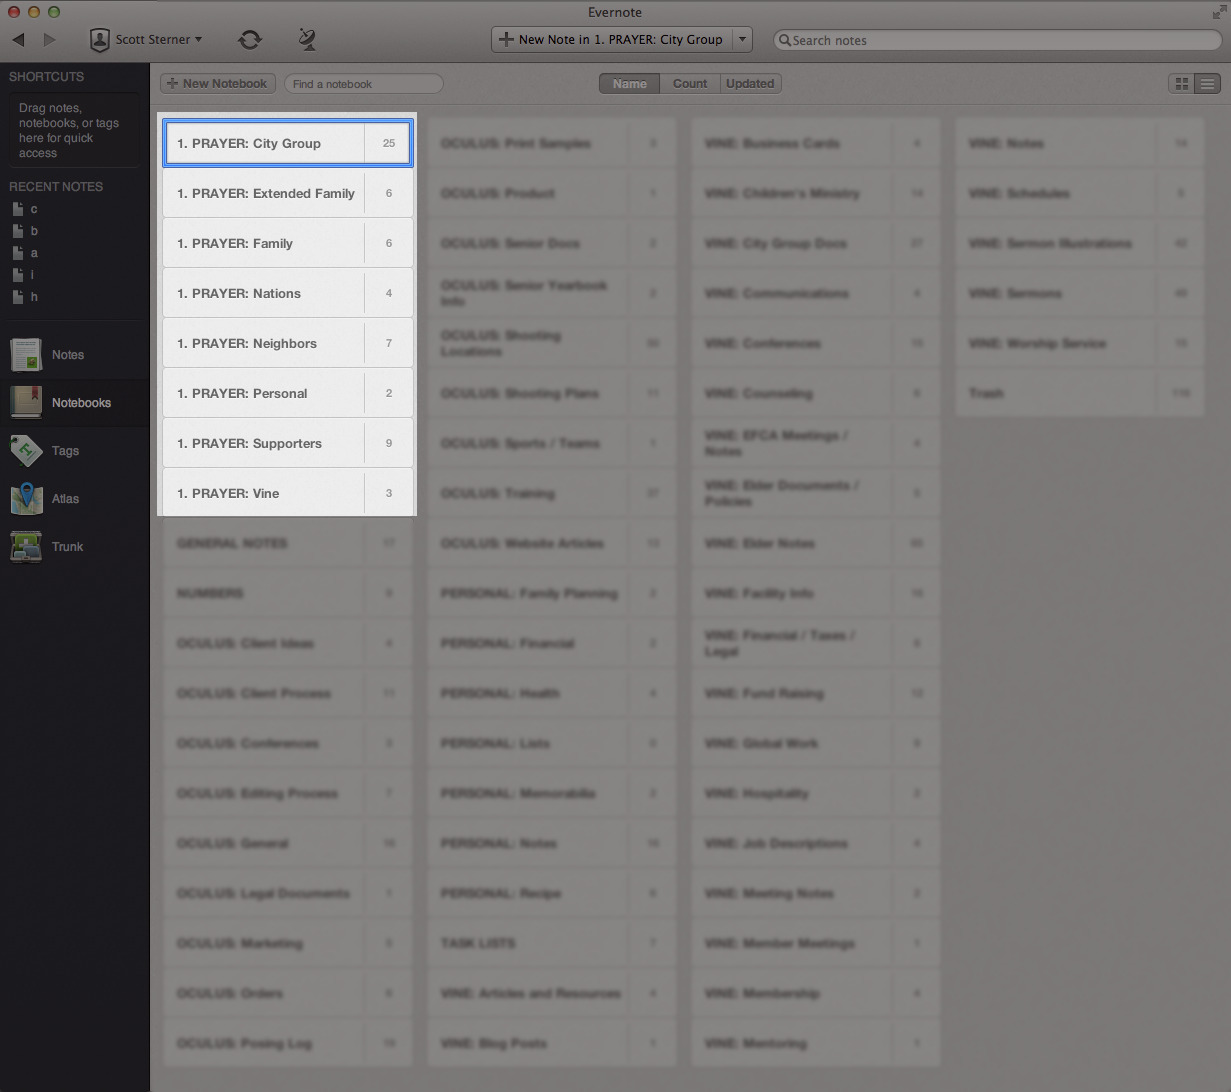Switch to grid view icon

1182,84
